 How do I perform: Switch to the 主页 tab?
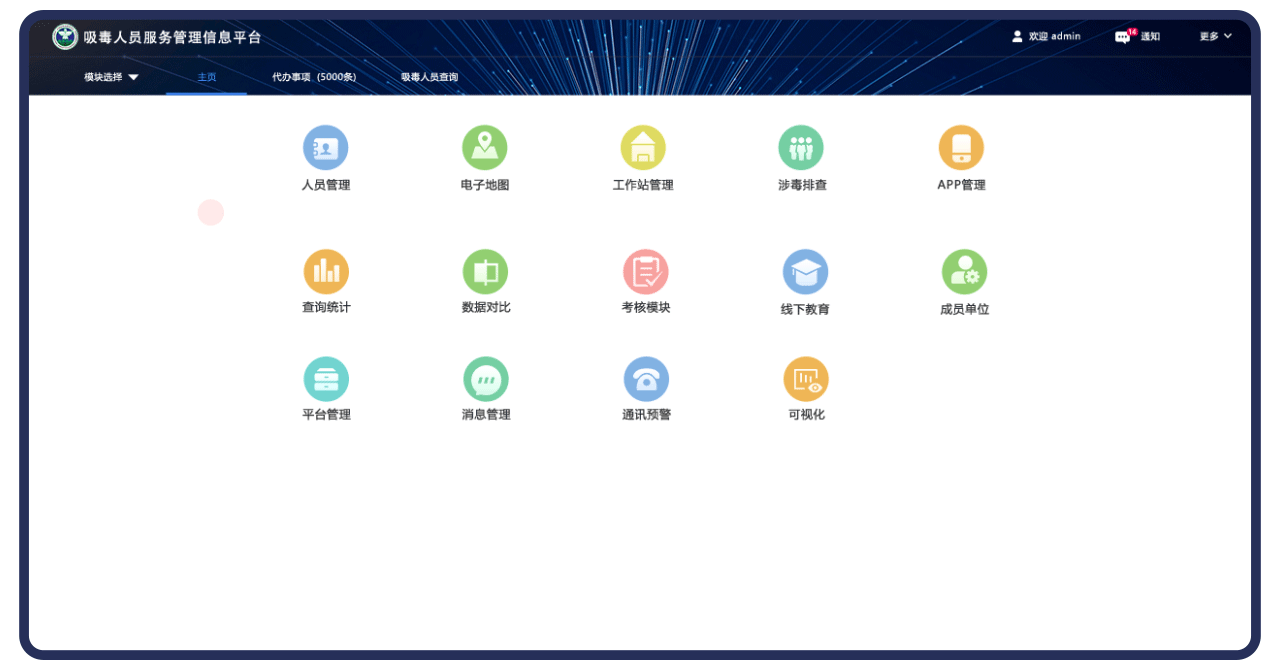pos(206,77)
